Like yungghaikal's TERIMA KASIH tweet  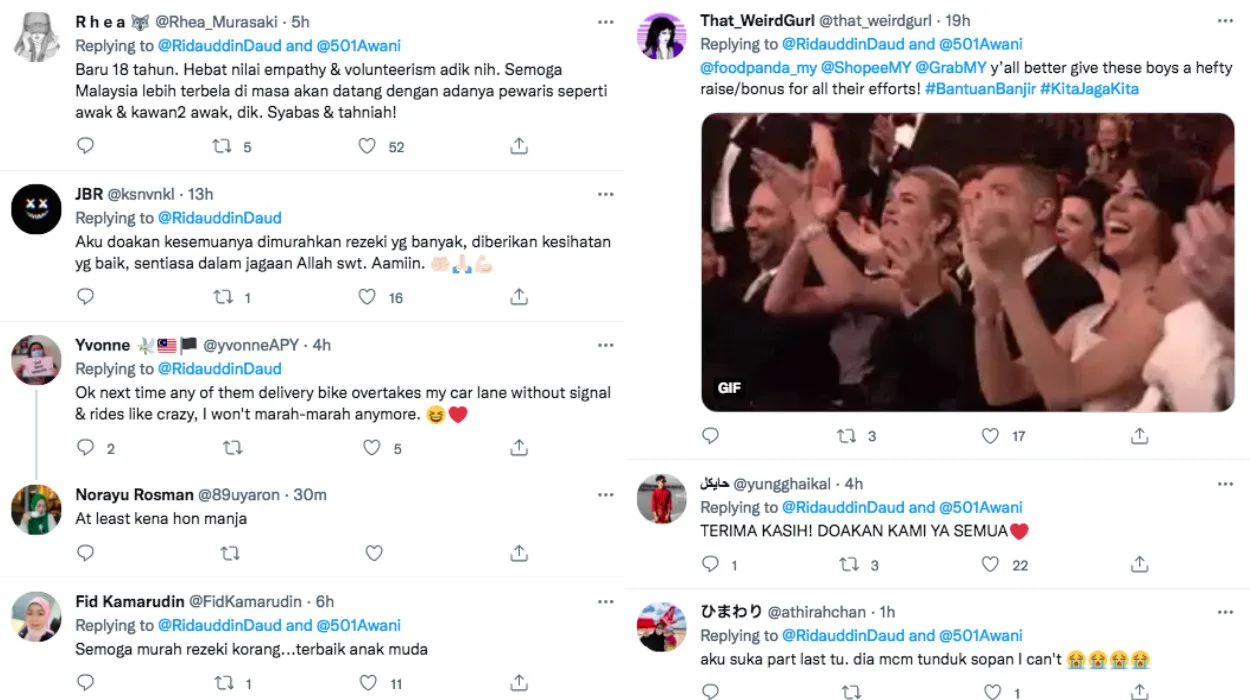[990, 565]
